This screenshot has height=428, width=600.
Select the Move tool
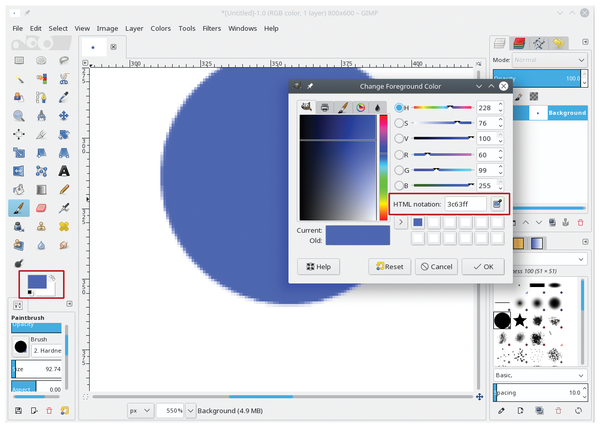click(64, 116)
